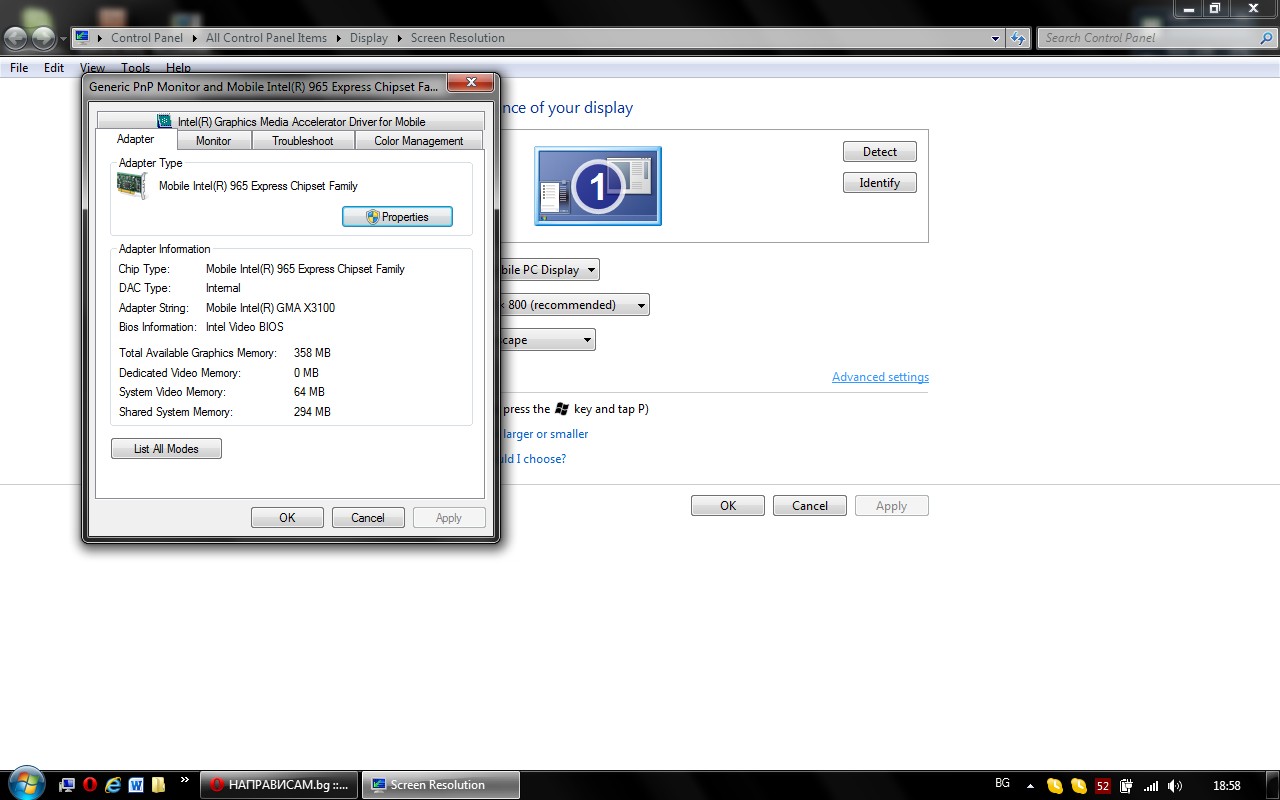Click the Screen Resolution taskbar button
The width and height of the screenshot is (1280, 800).
tap(440, 785)
